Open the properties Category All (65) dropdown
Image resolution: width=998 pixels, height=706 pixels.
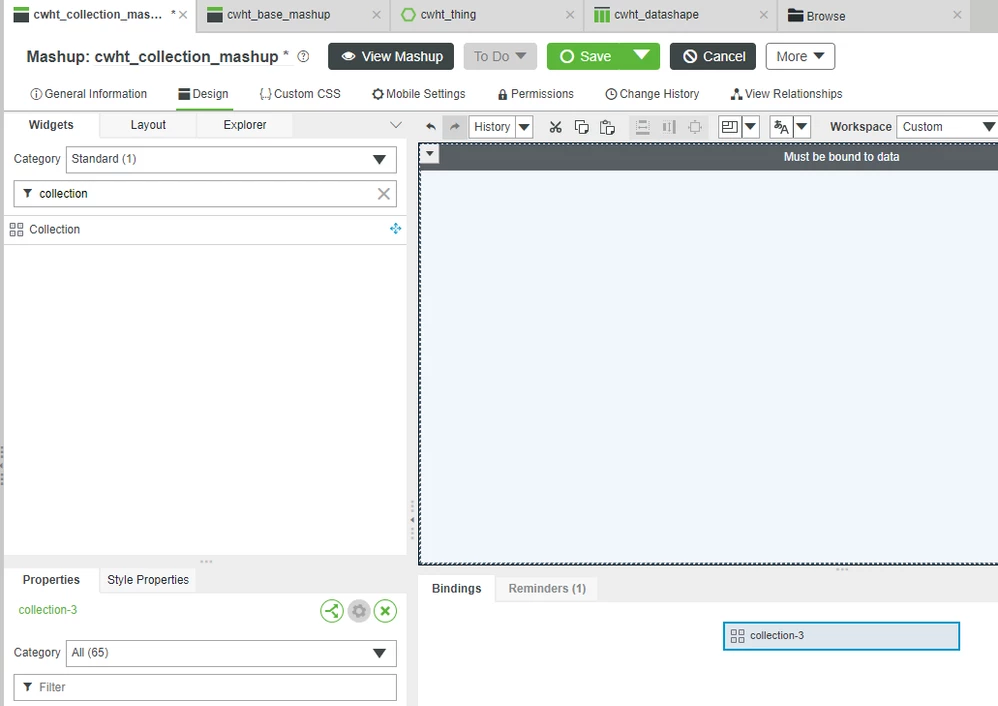(231, 653)
